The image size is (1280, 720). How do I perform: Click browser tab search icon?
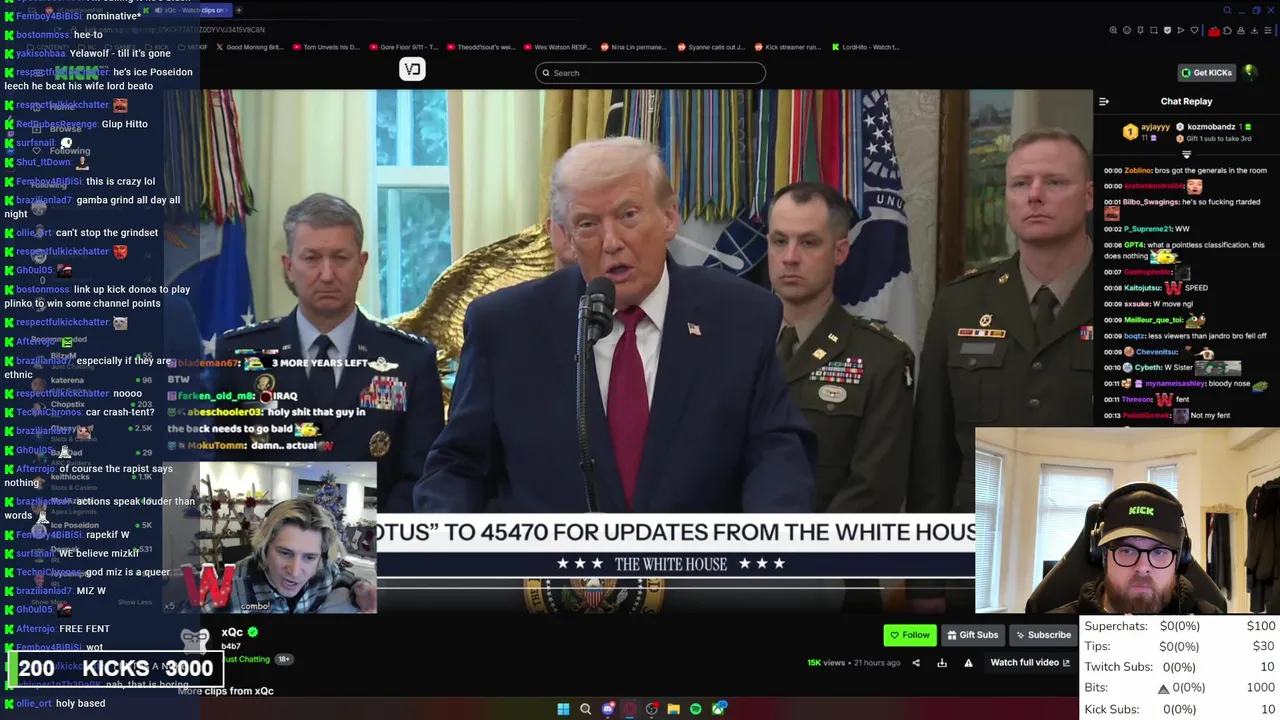tap(1227, 10)
